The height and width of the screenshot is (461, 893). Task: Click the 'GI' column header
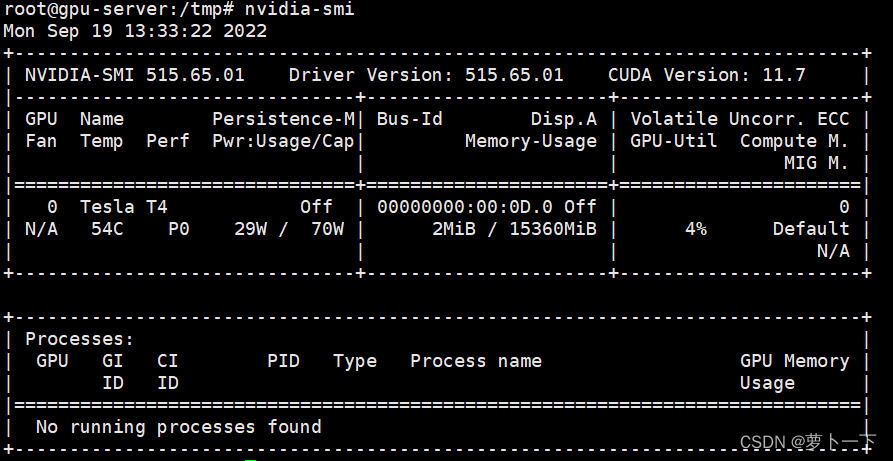(x=113, y=361)
